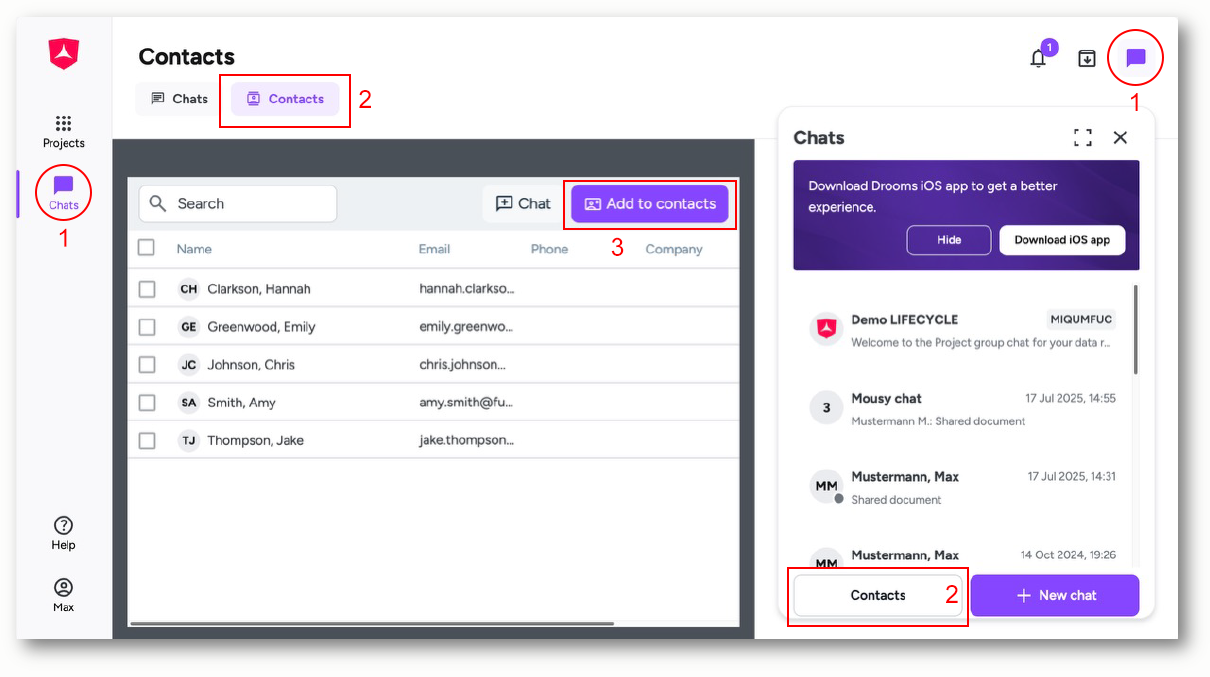This screenshot has width=1210, height=677.
Task: Check the box for Johnson, Chris
Action: tap(147, 365)
